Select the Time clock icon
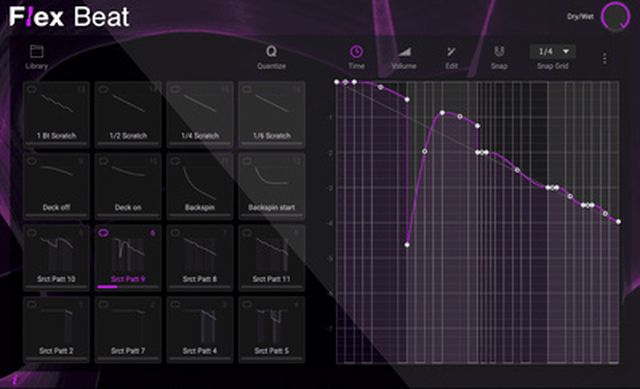640x389 pixels. tap(356, 52)
